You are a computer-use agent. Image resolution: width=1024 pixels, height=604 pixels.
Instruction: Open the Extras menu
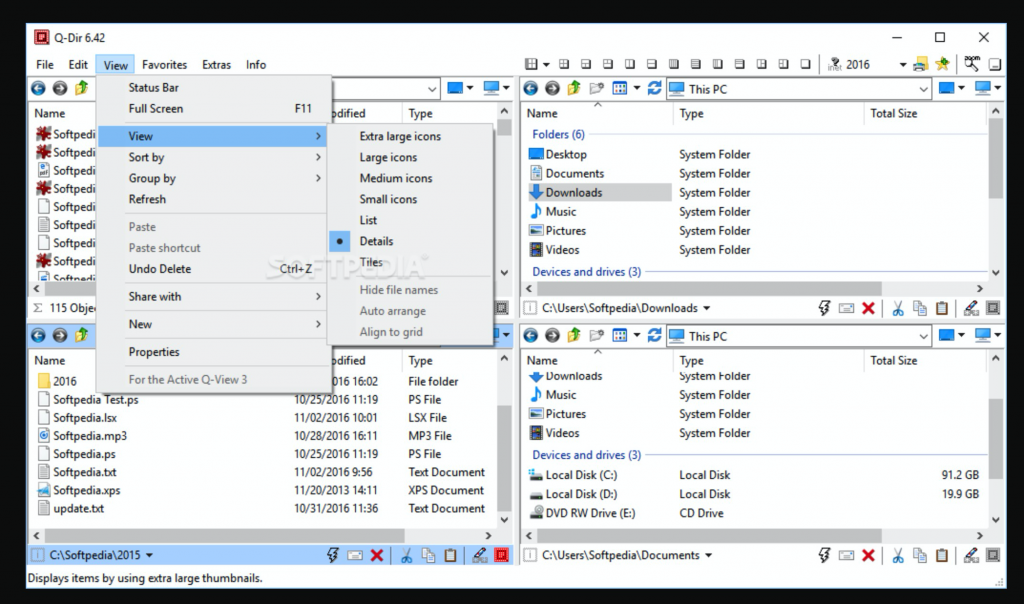pos(216,64)
